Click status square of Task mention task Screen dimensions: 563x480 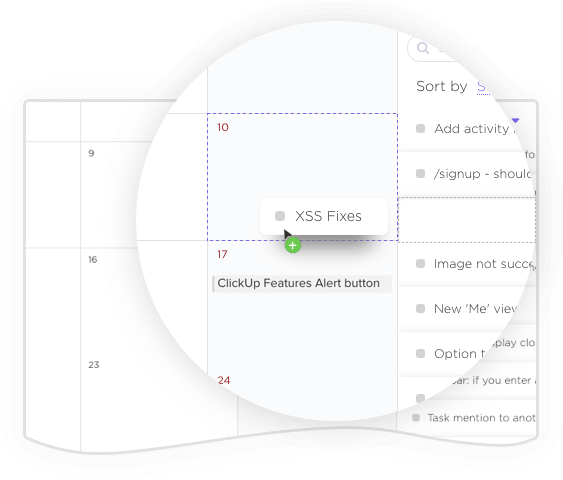click(416, 418)
